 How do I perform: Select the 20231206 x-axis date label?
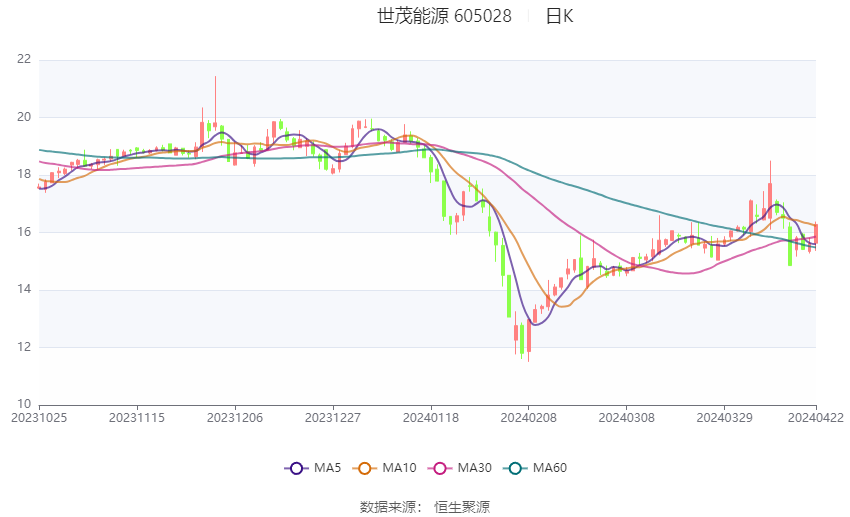click(235, 418)
